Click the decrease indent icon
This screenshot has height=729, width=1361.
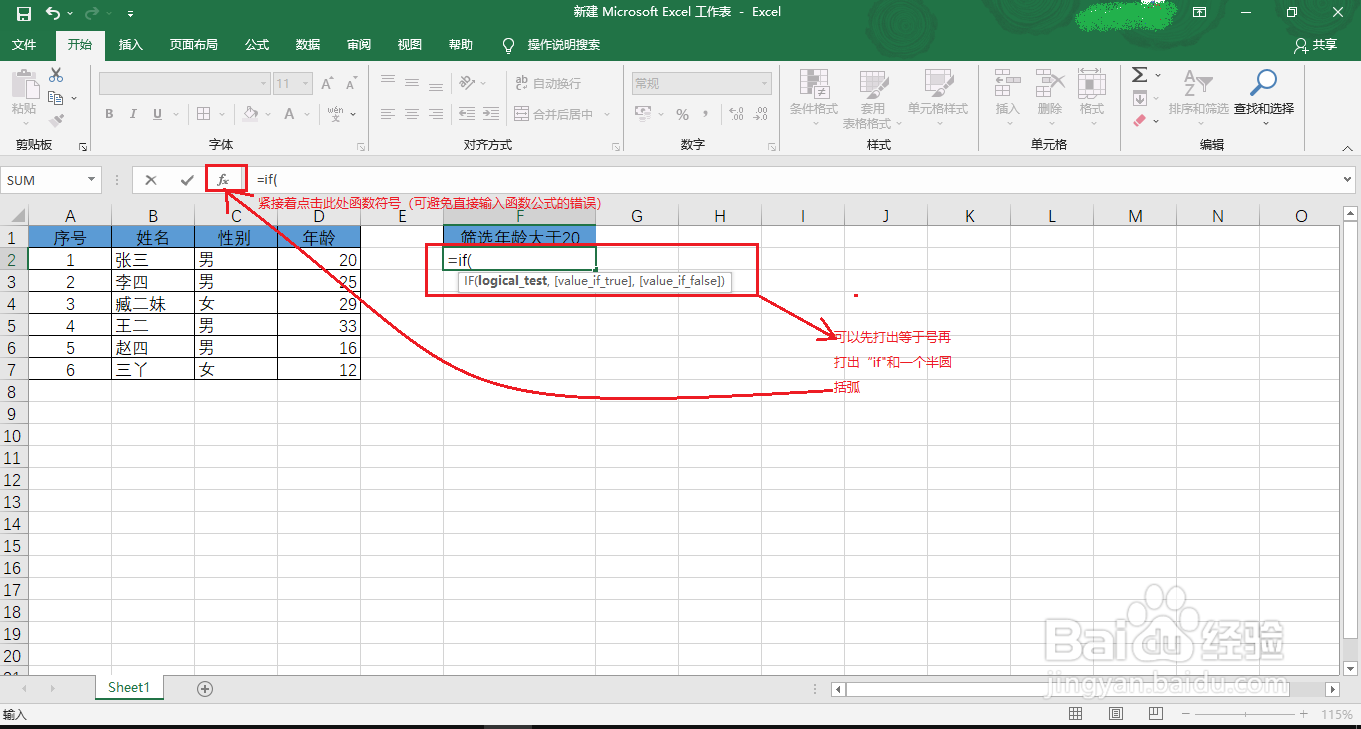[x=466, y=114]
